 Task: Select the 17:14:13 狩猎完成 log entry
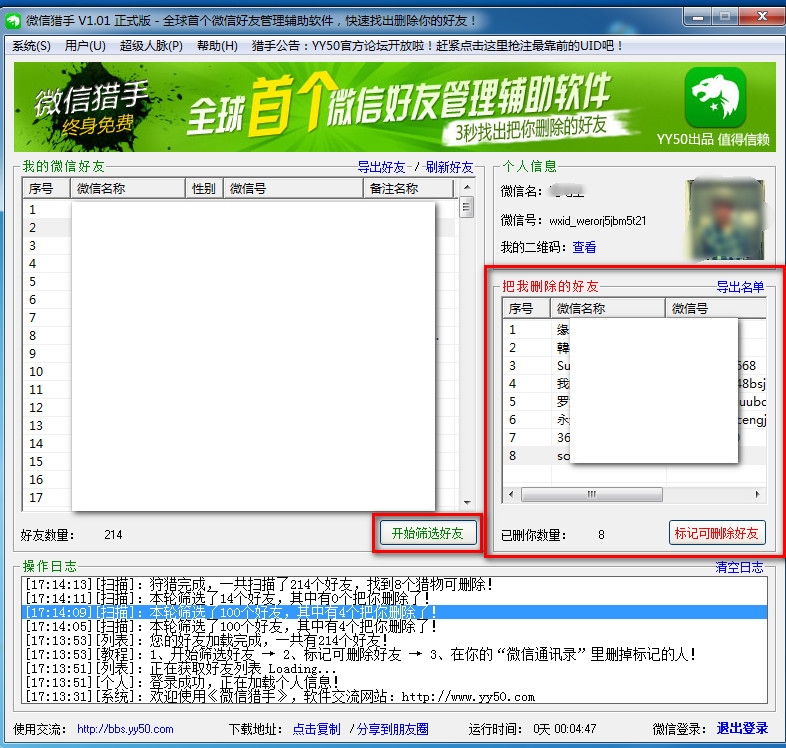click(395, 584)
